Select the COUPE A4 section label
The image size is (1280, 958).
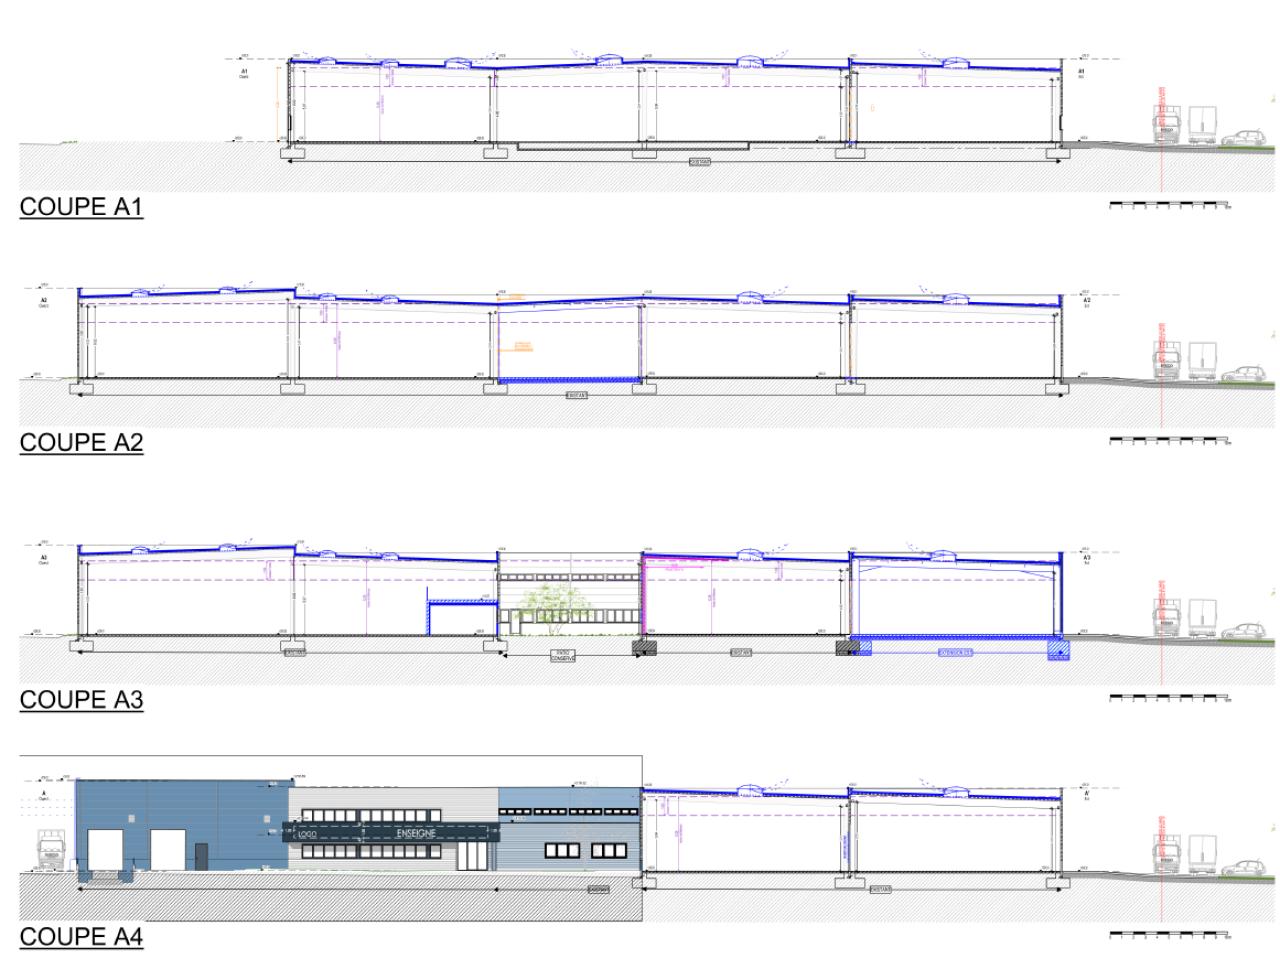tap(82, 937)
